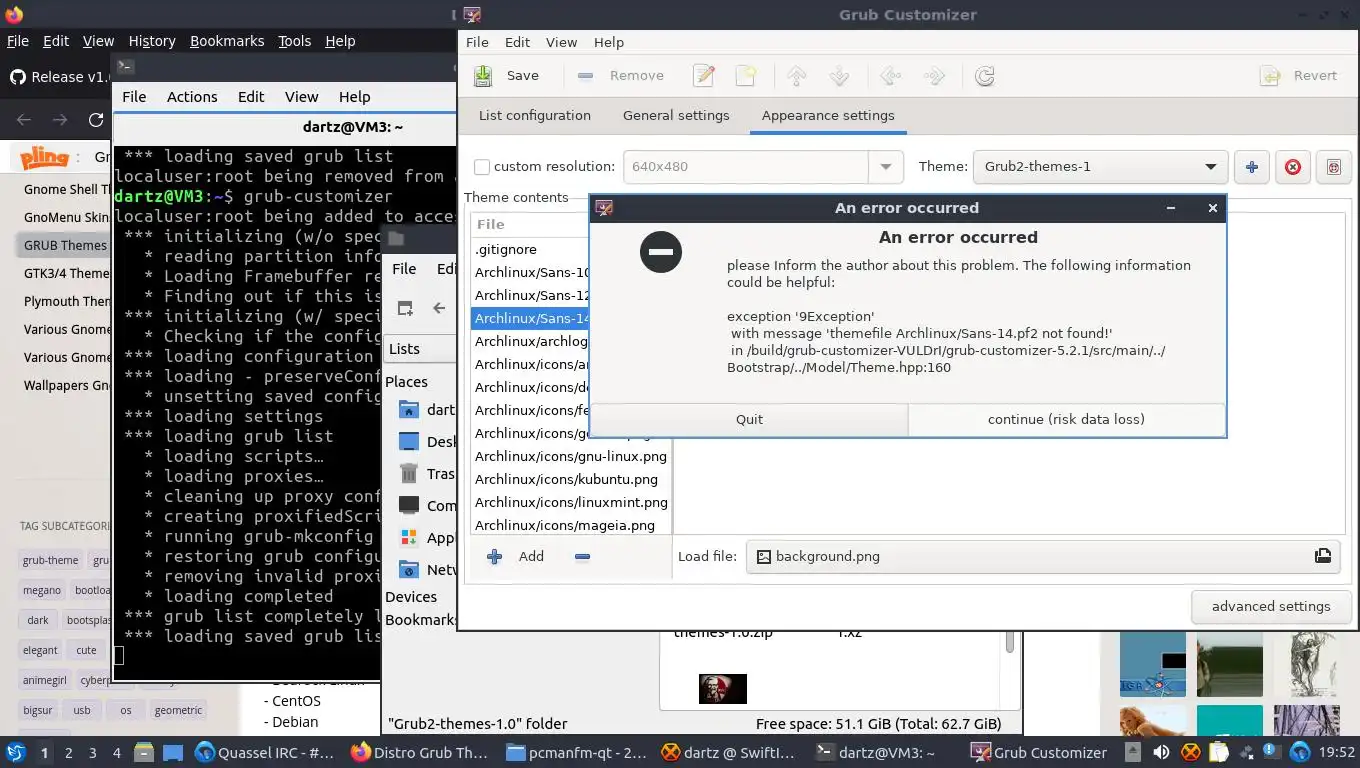Click GRUB Themes category in Firefox sidebar
The image size is (1360, 768).
click(x=65, y=245)
